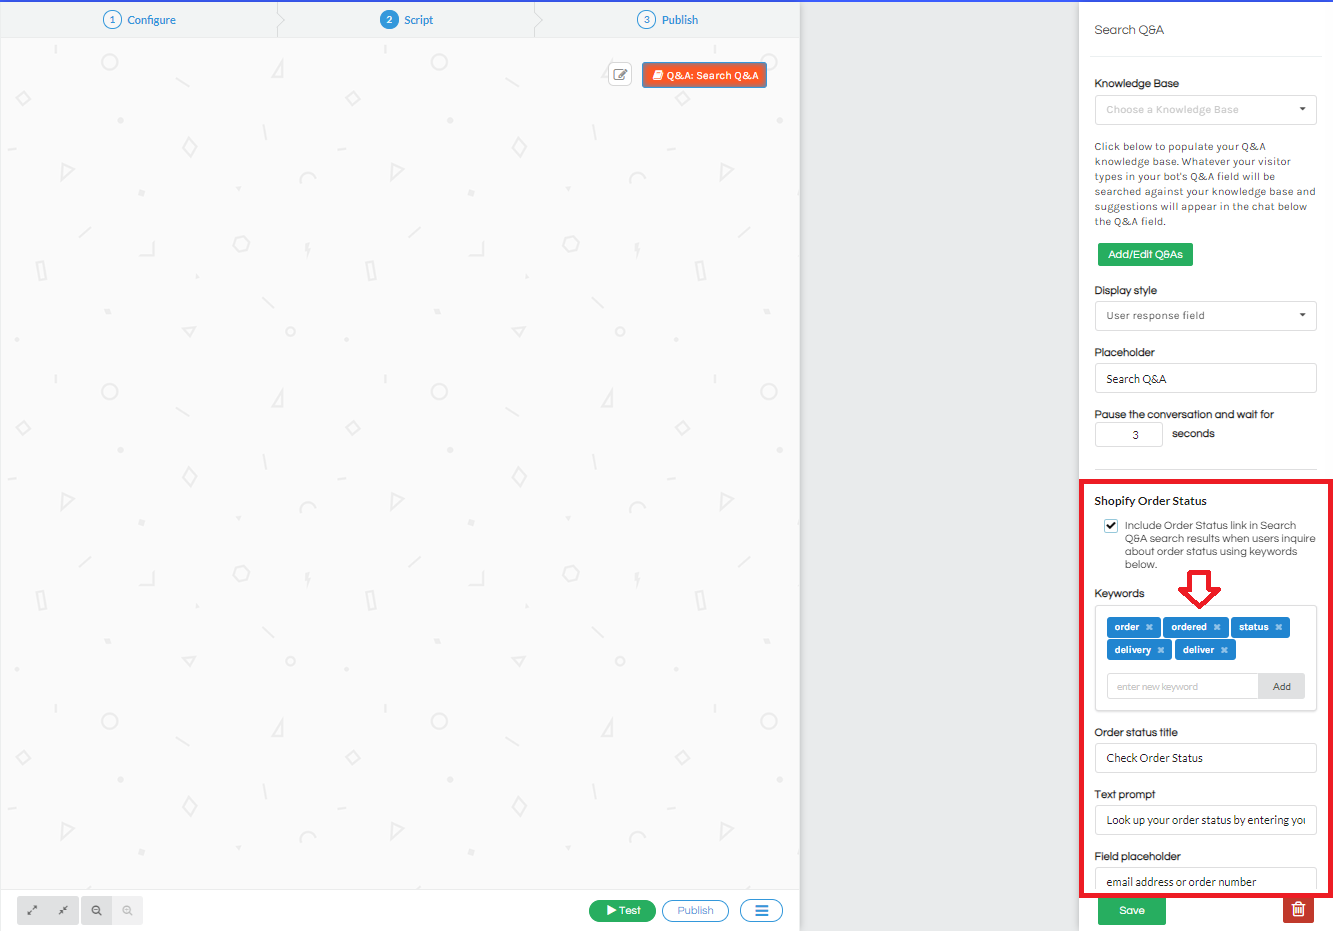This screenshot has width=1333, height=931.
Task: Click the Field placeholder input field
Action: coord(1205,881)
